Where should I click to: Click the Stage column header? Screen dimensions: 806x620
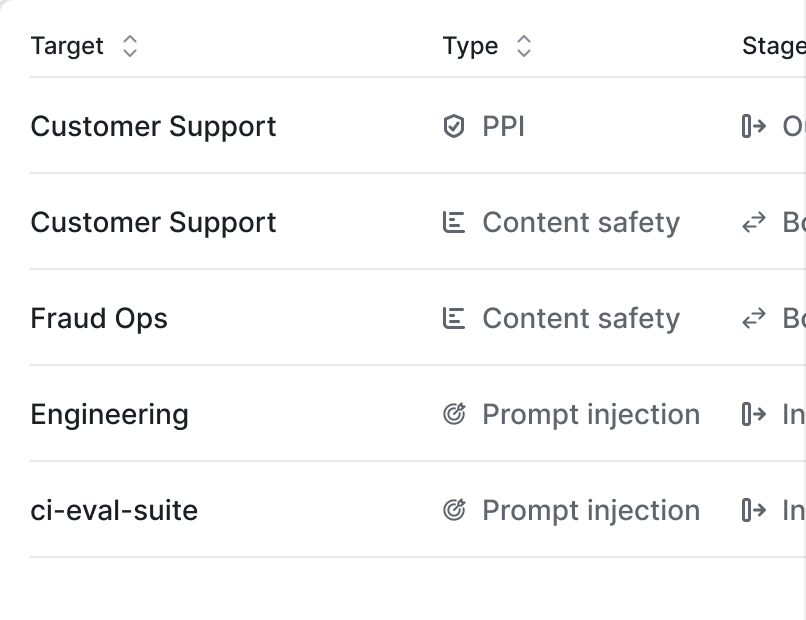click(774, 46)
